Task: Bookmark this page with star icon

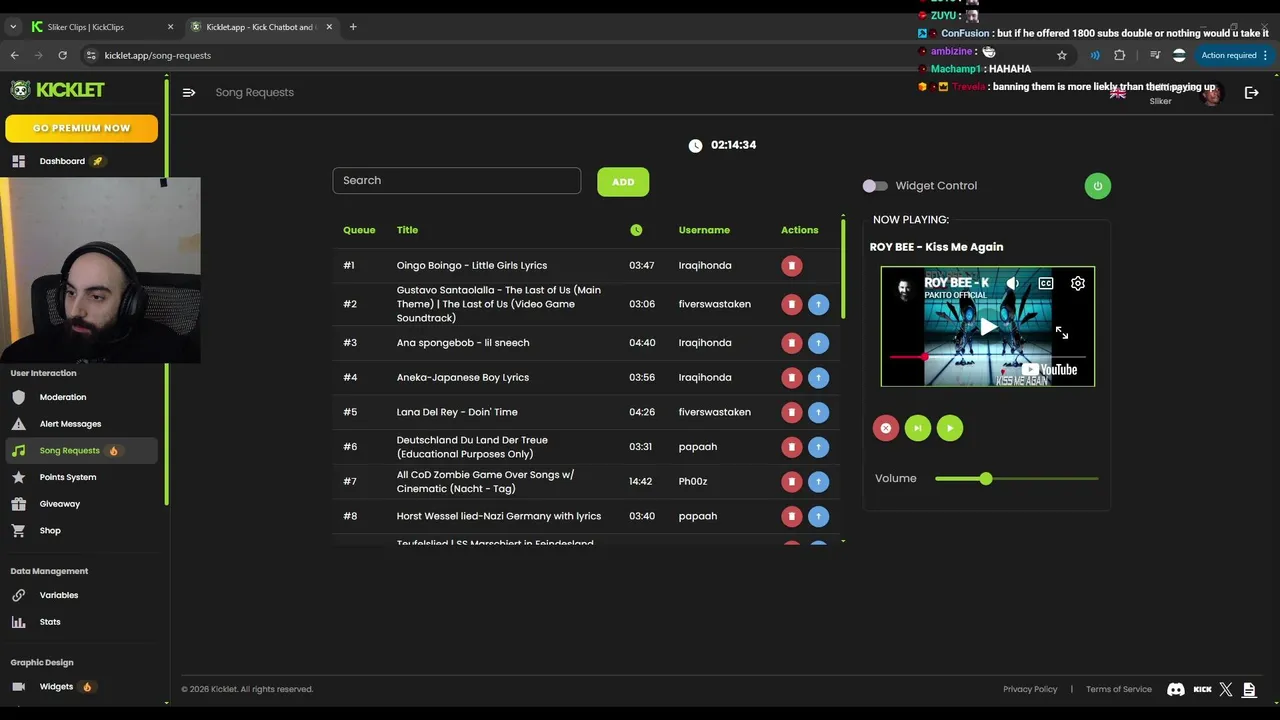Action: (1062, 55)
